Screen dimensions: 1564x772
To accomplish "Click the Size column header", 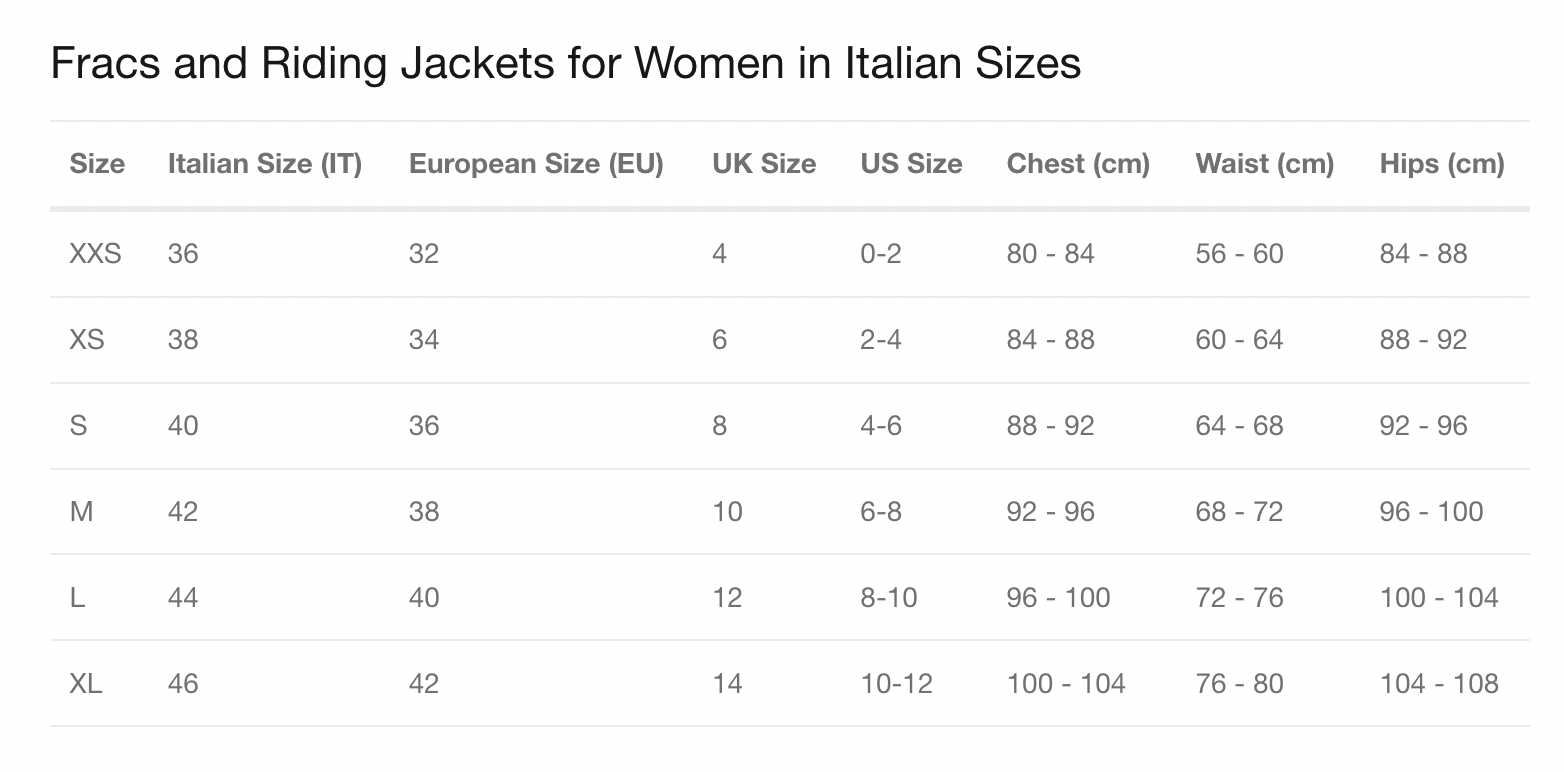I will tap(97, 164).
